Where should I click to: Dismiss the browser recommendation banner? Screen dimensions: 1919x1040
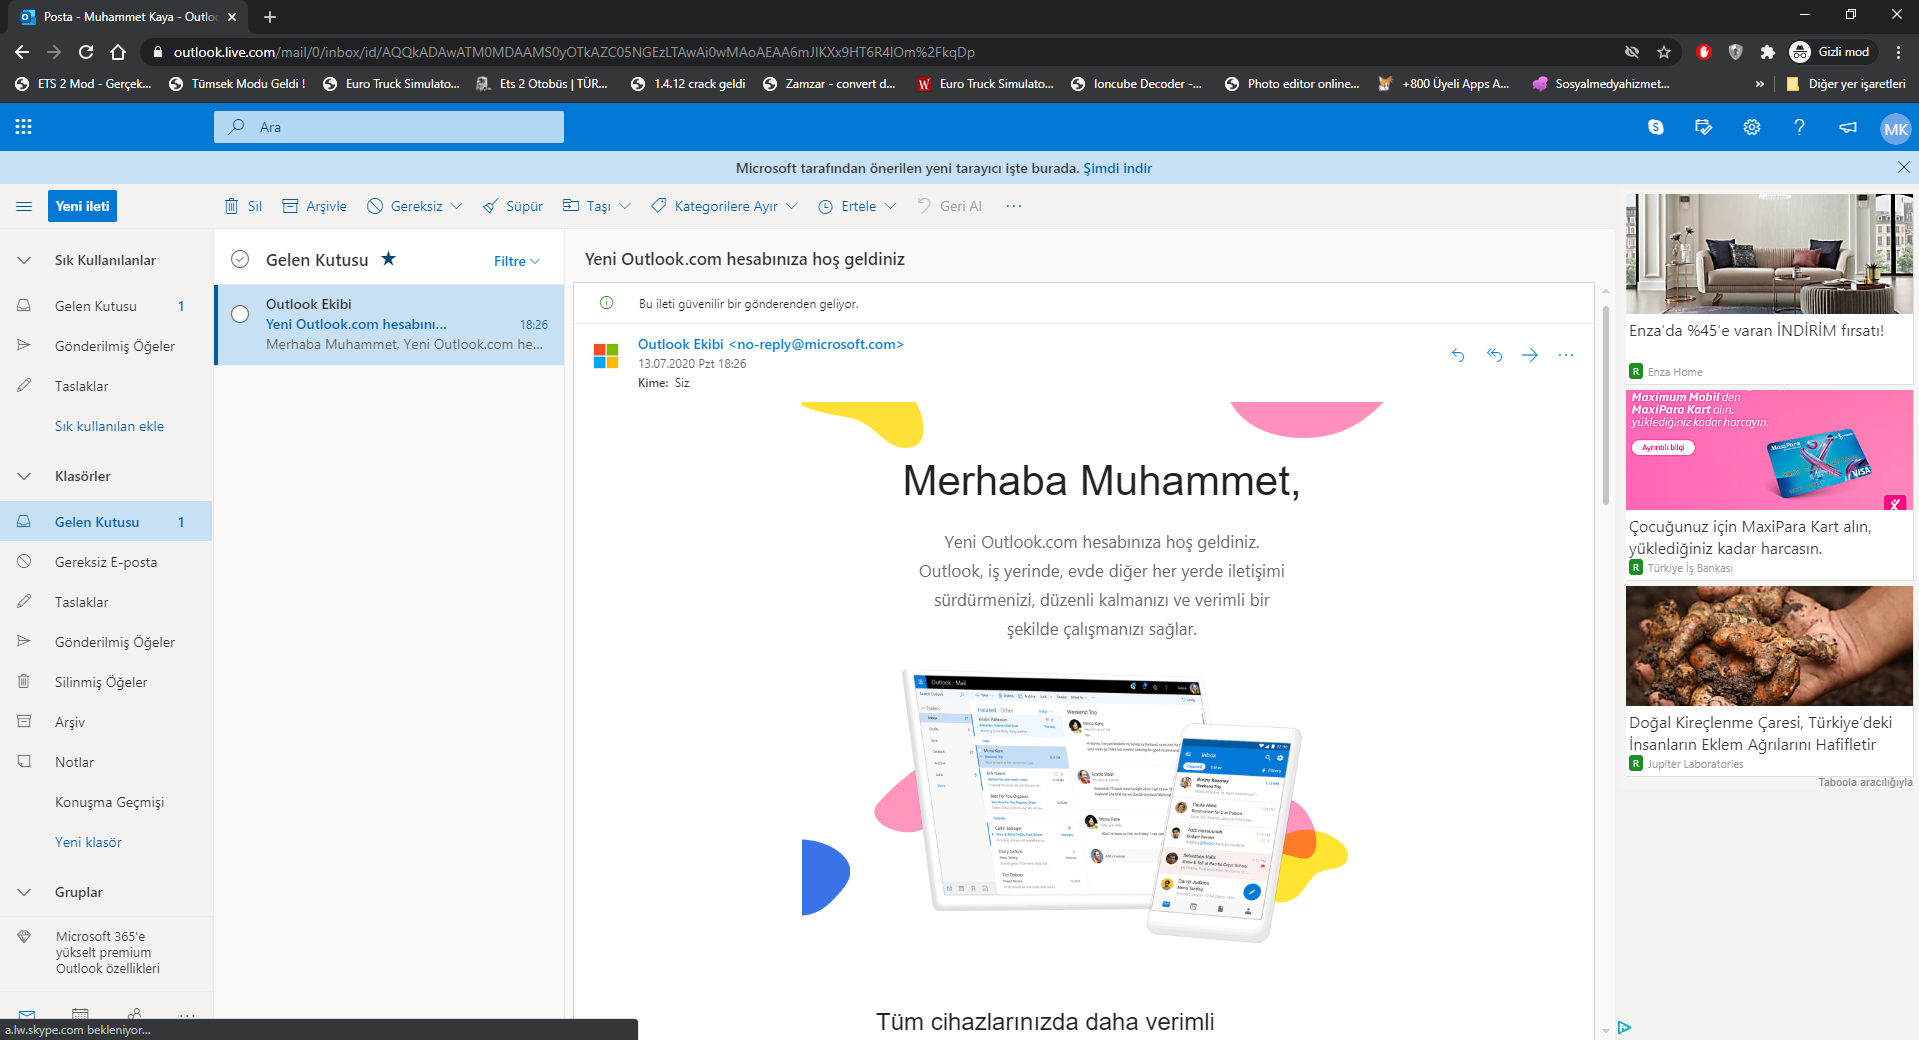(x=1903, y=168)
